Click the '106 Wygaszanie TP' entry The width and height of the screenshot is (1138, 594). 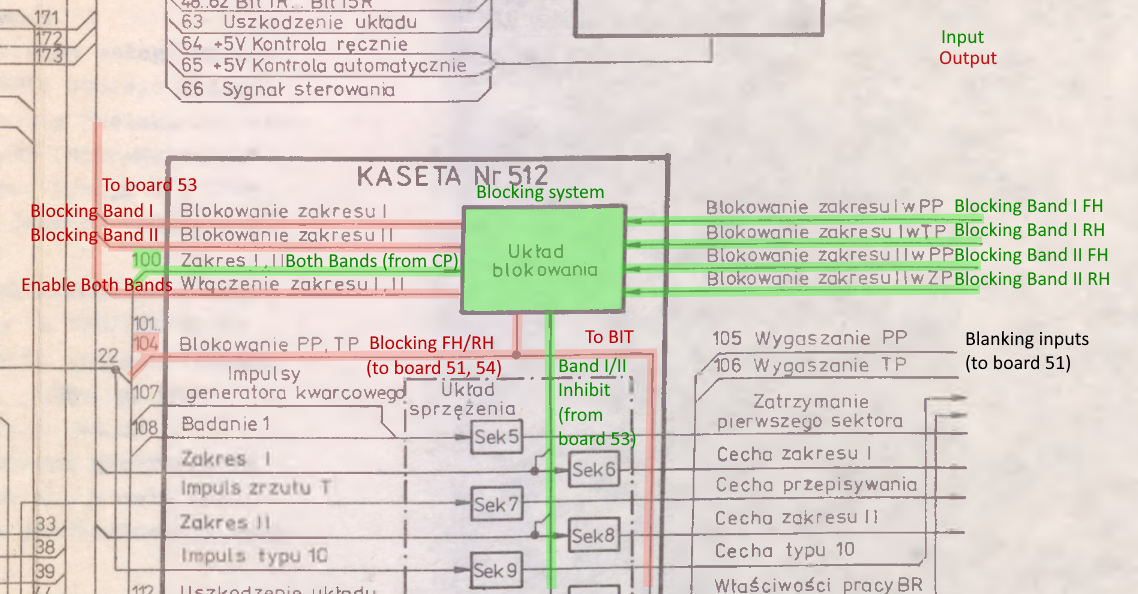coord(810,365)
